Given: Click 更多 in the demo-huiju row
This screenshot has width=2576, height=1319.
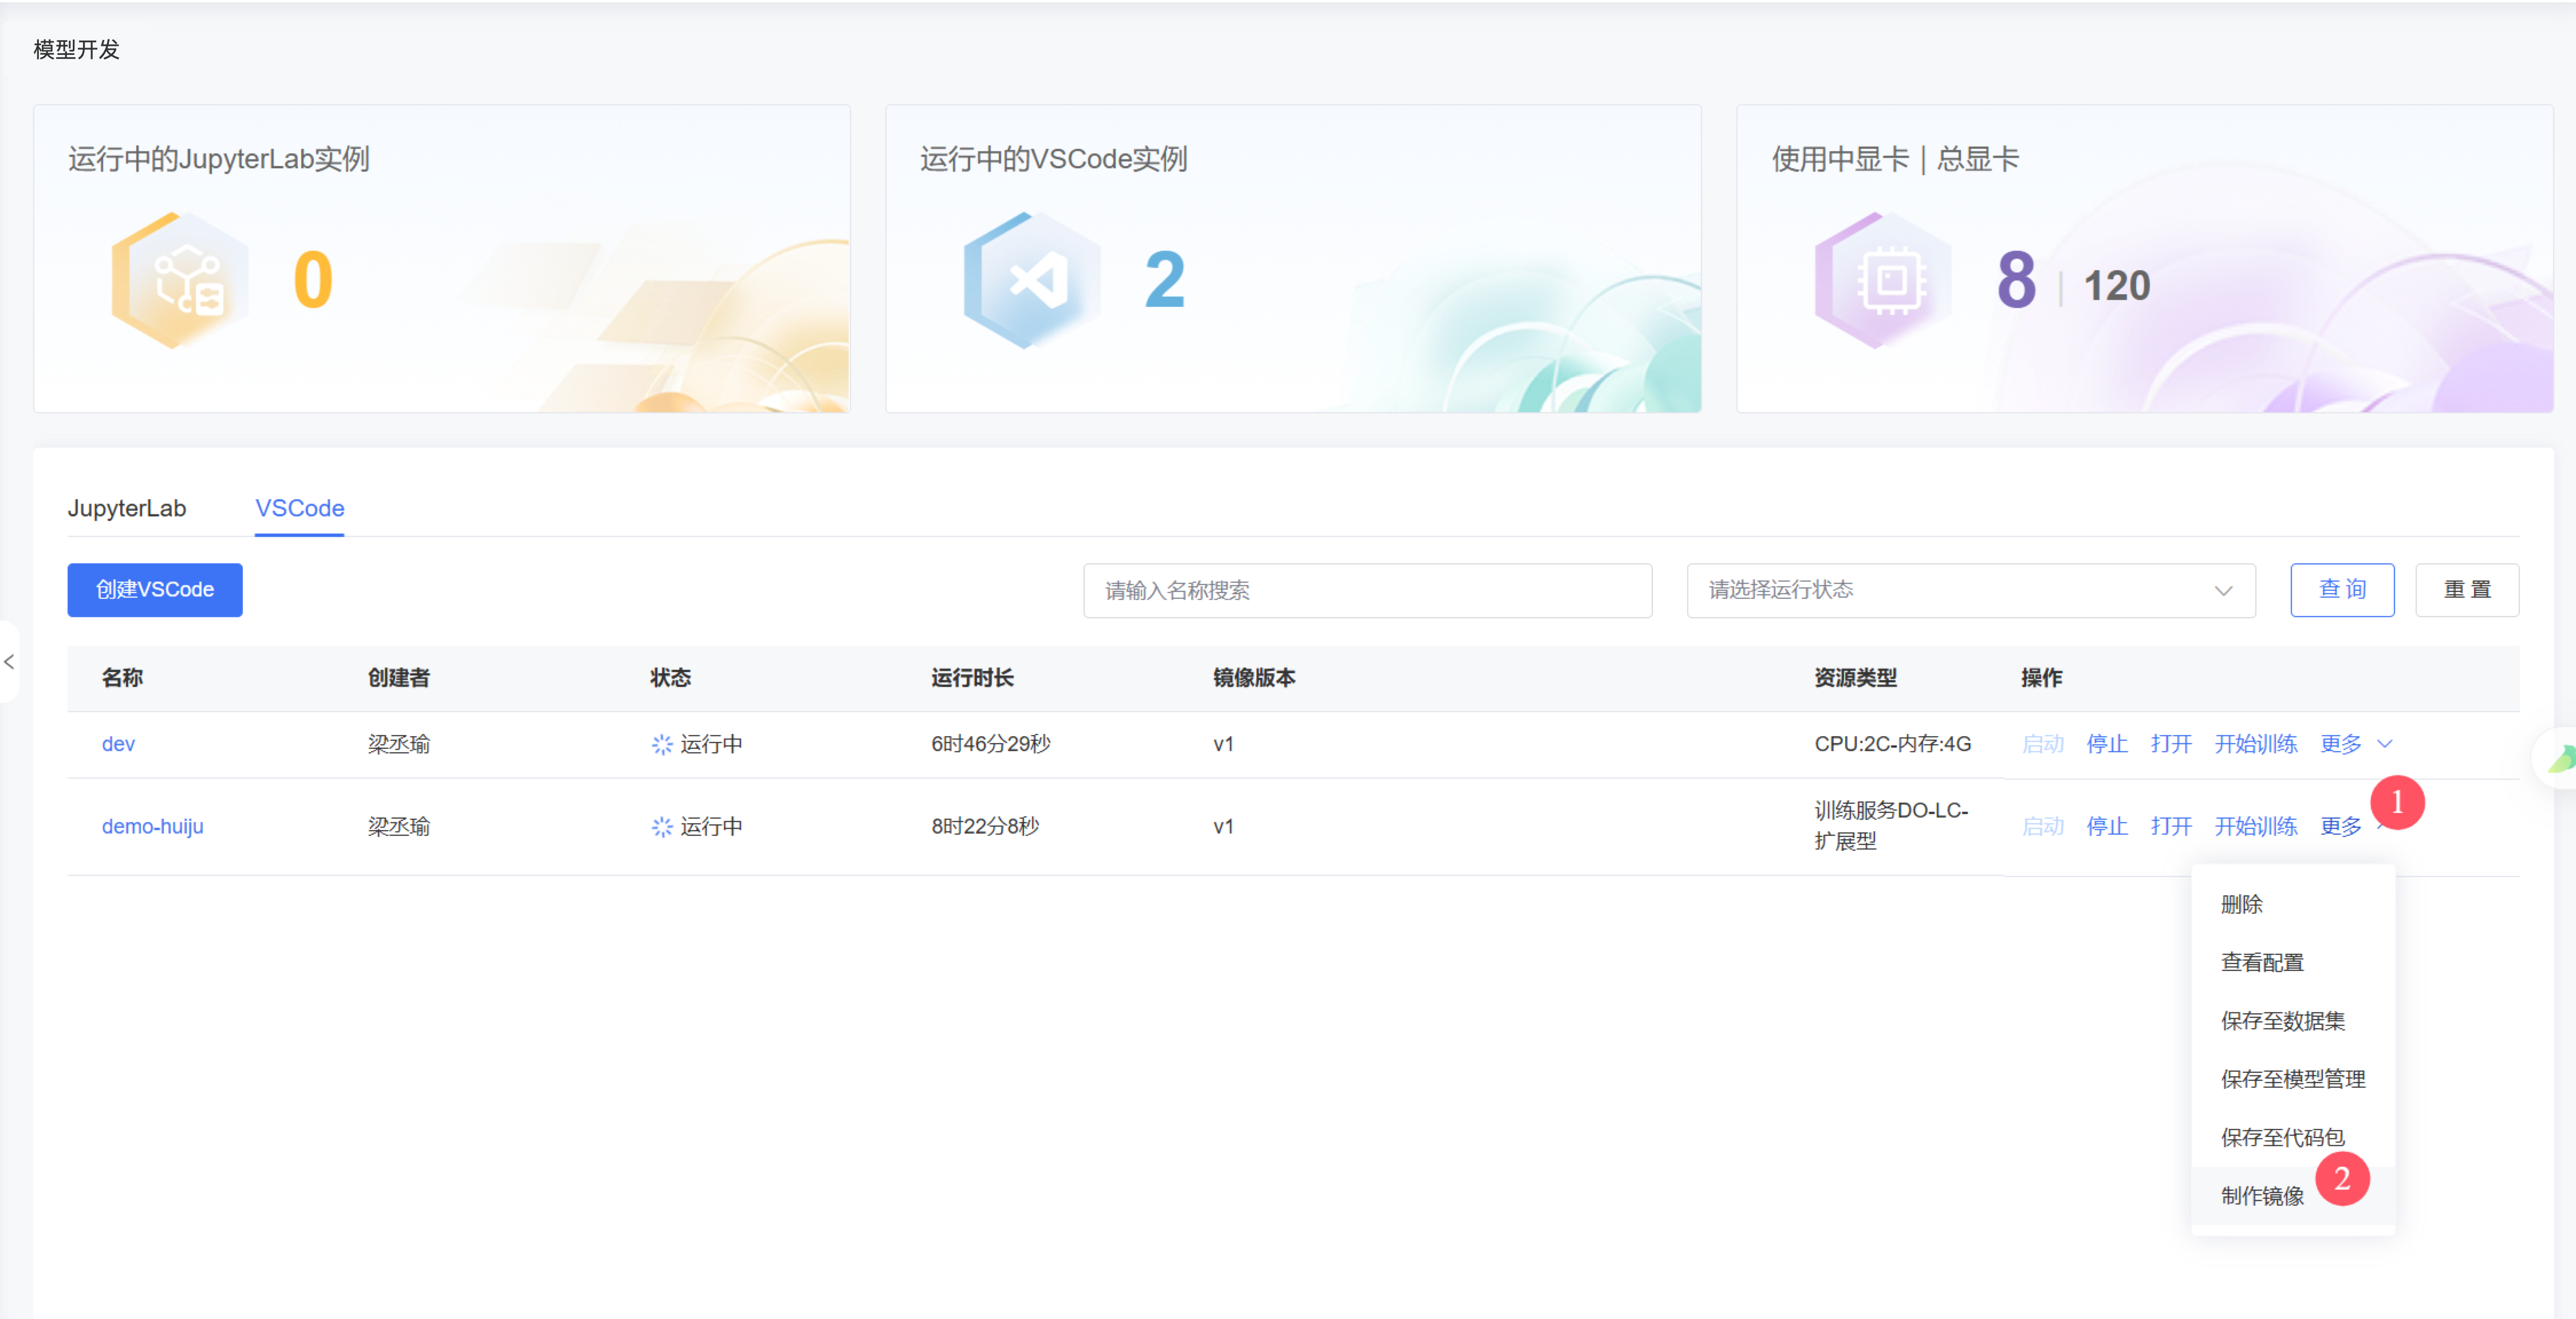Looking at the screenshot, I should [2340, 827].
